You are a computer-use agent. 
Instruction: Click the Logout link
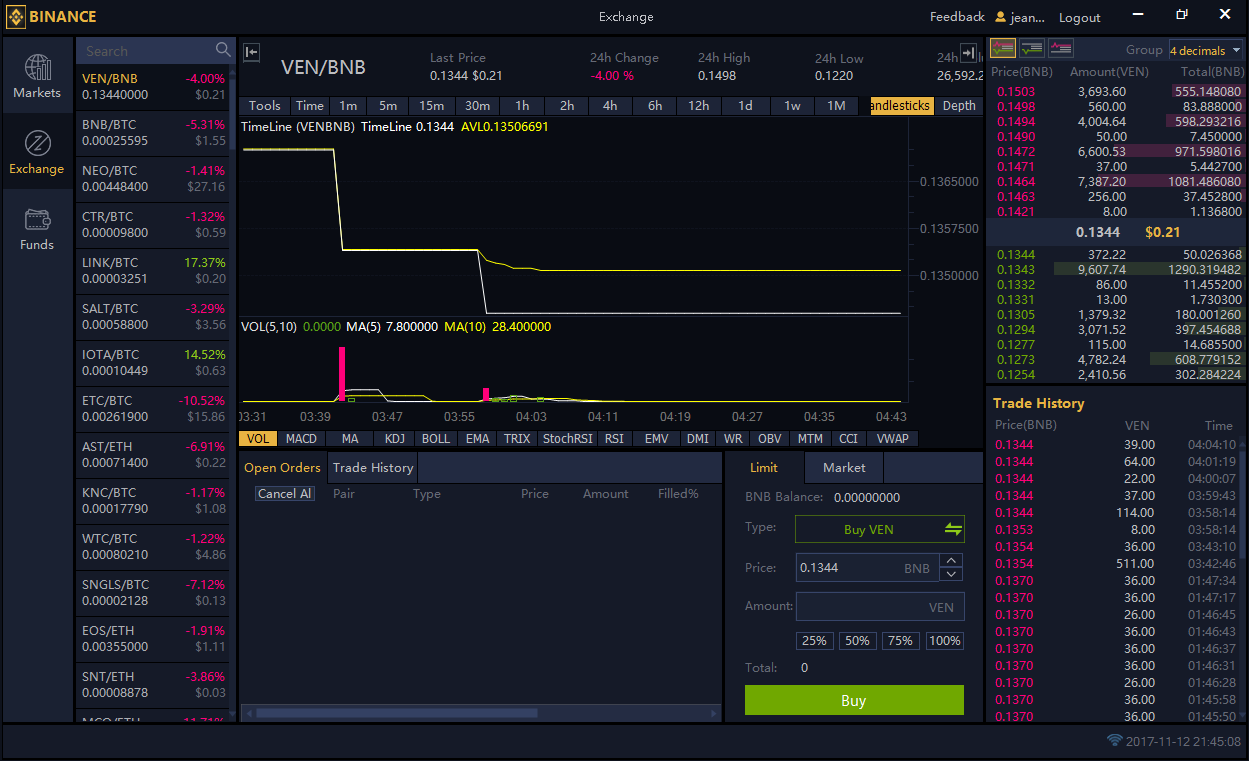coord(1079,17)
